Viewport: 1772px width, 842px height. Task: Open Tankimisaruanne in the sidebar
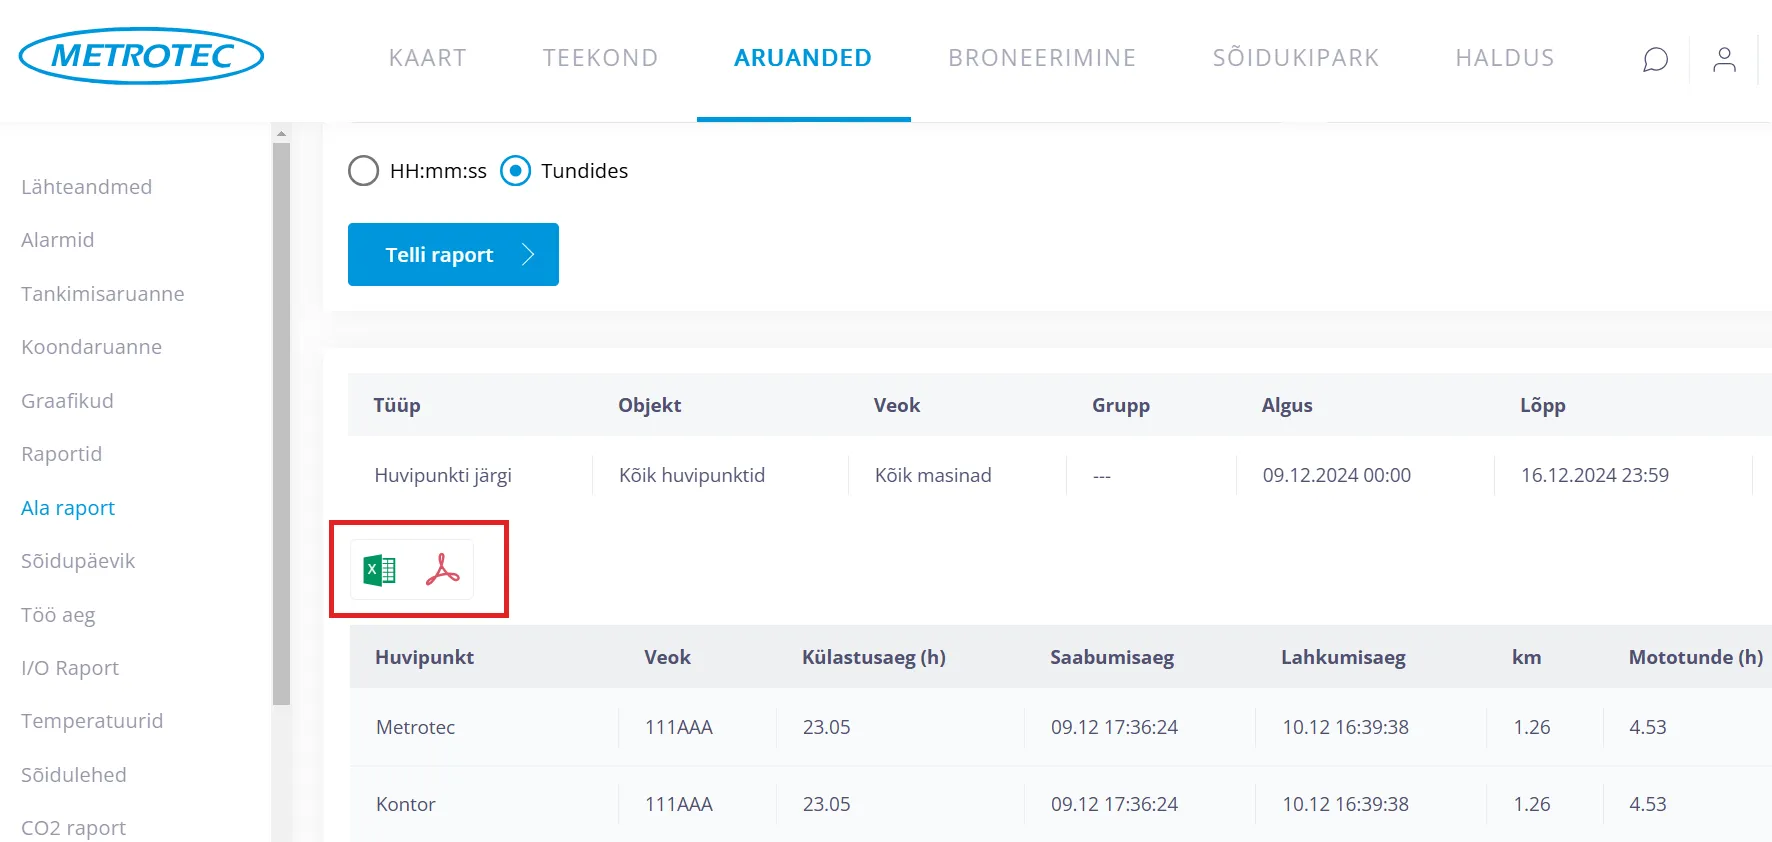click(102, 294)
